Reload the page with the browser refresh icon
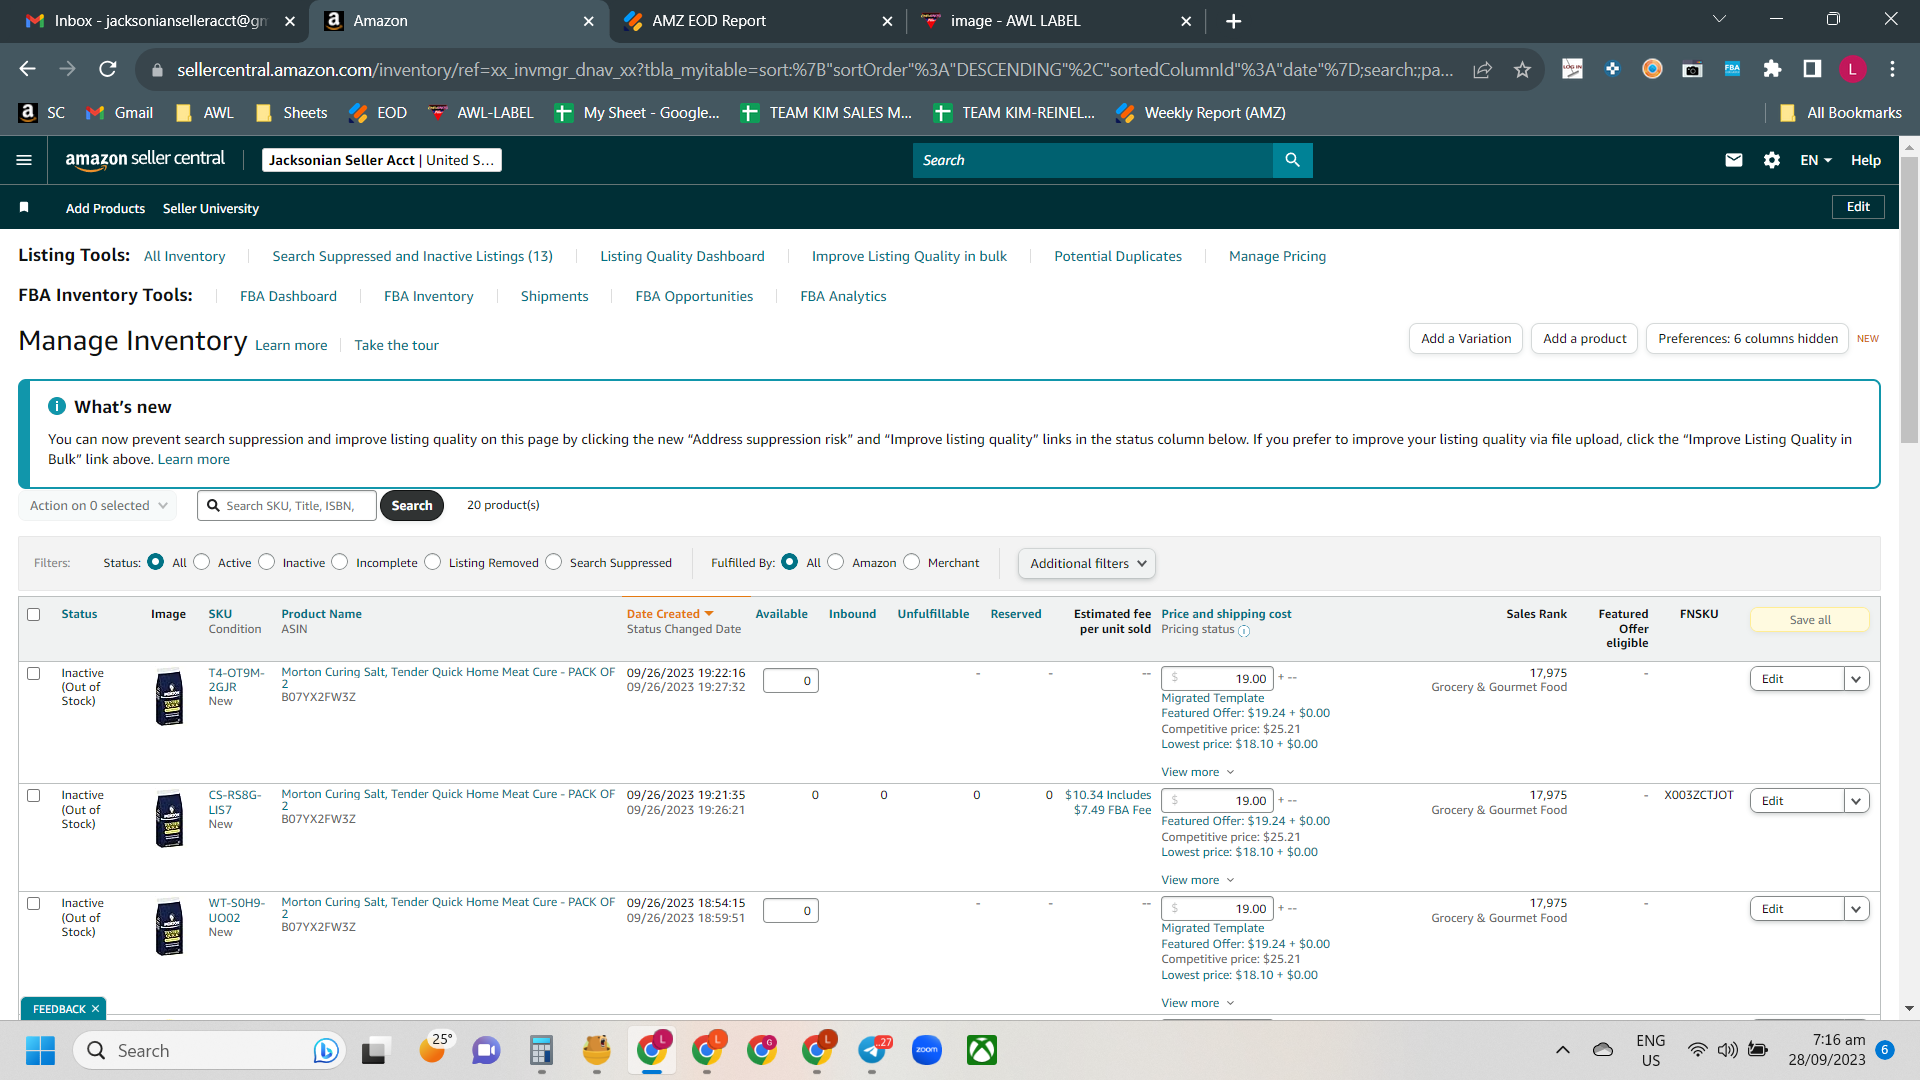 (x=108, y=69)
